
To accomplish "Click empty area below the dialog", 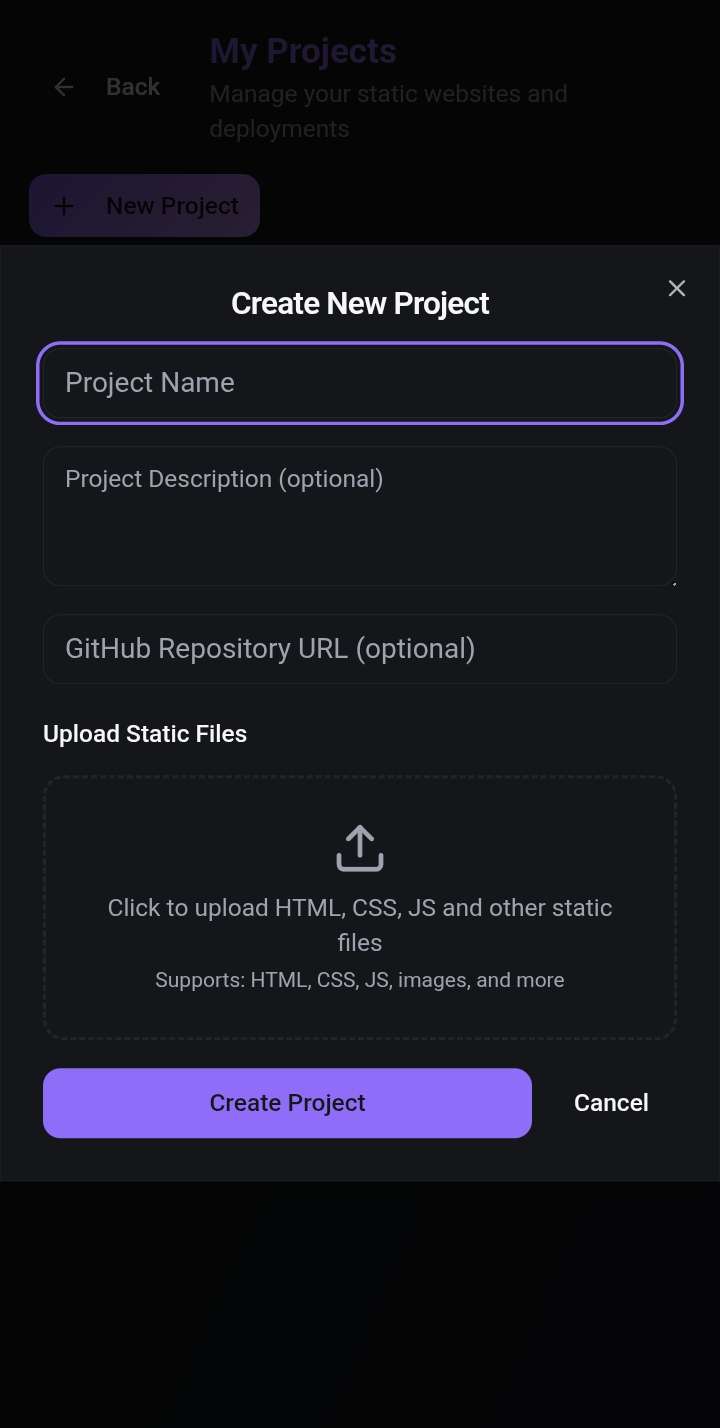I will (360, 1300).
